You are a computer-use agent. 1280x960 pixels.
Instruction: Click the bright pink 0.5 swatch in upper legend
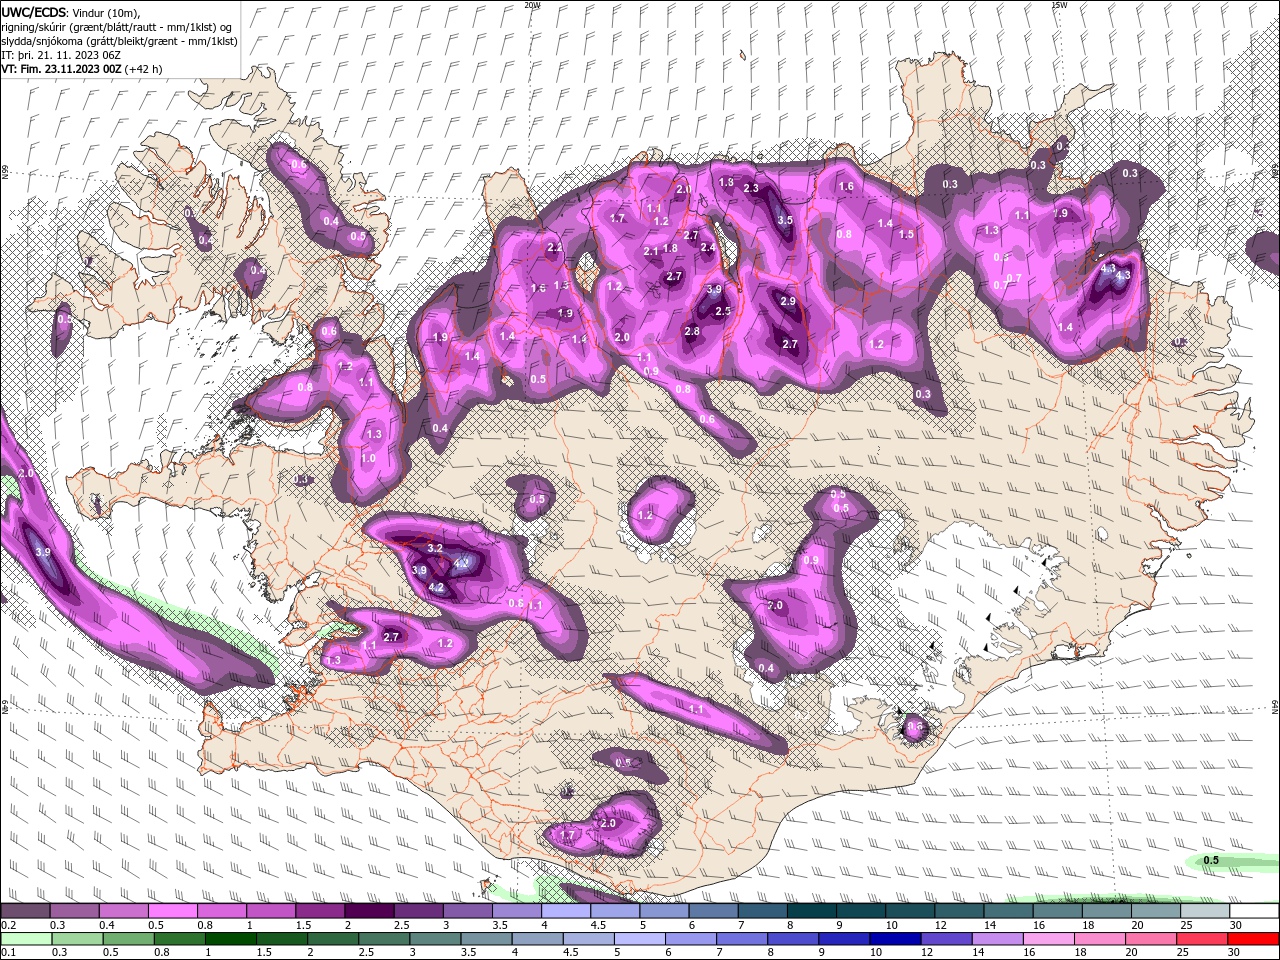(x=172, y=911)
